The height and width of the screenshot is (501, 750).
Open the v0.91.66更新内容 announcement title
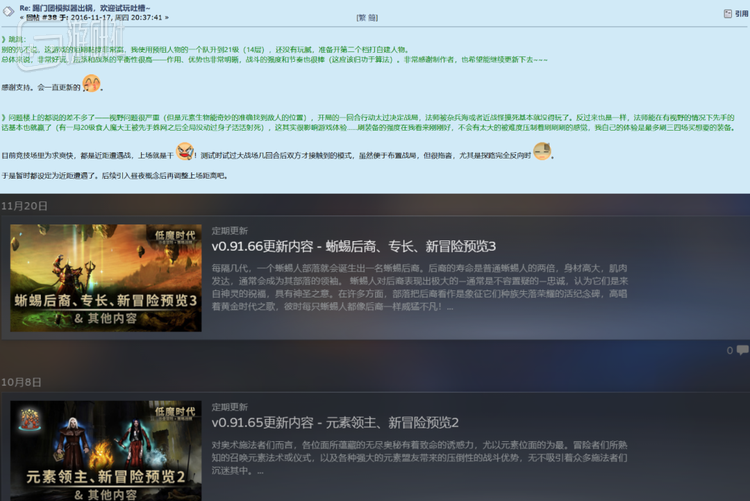353,246
